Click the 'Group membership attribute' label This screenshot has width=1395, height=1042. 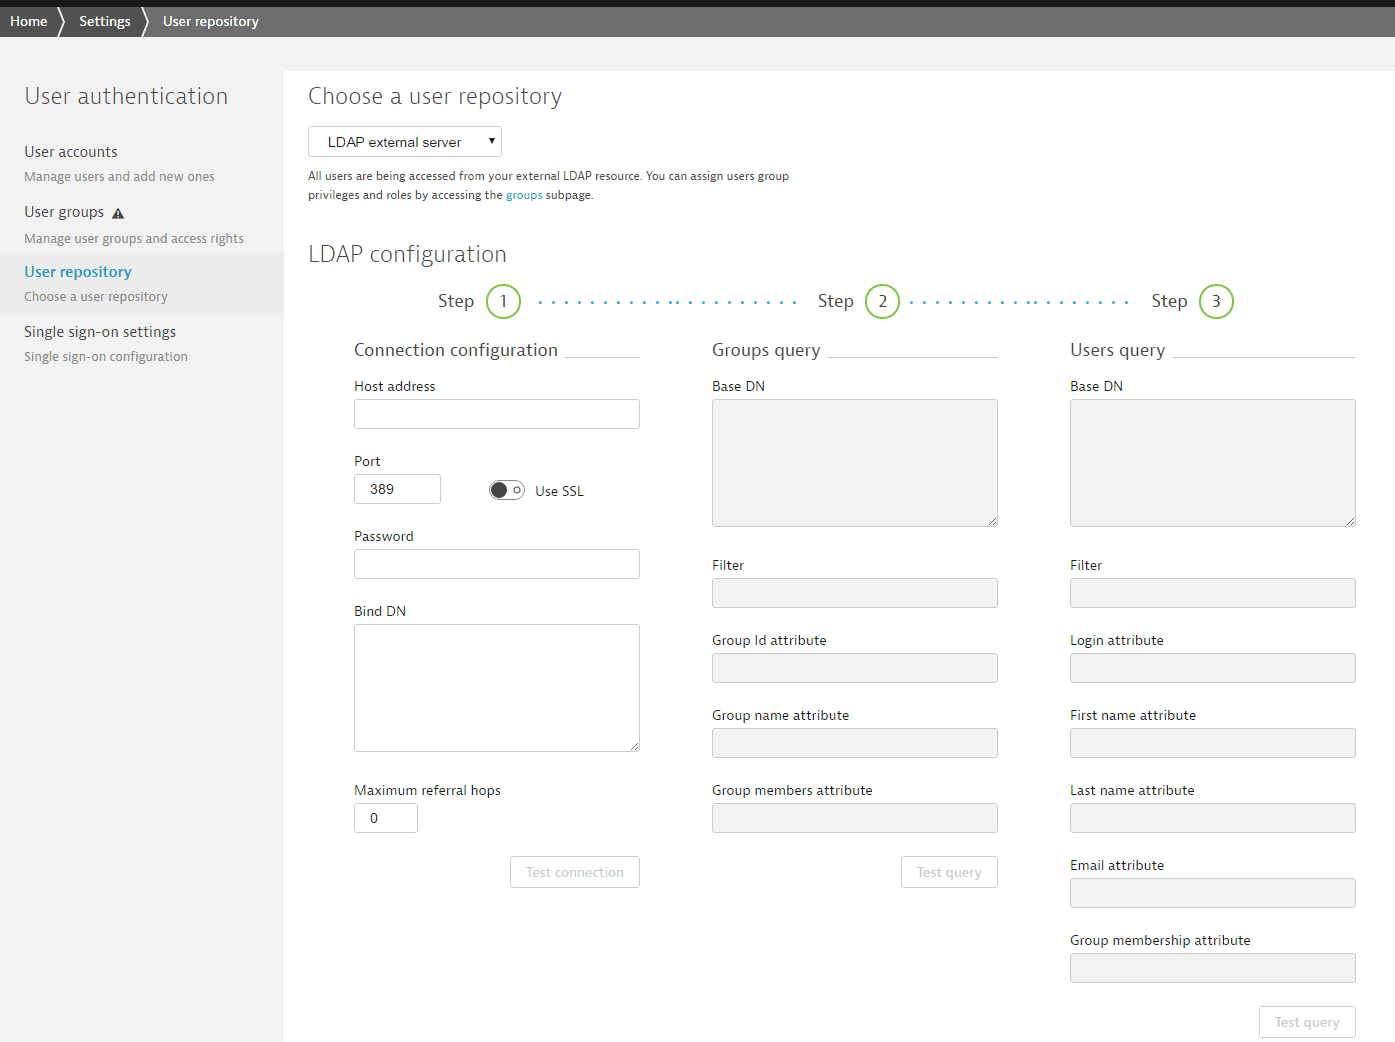[1160, 940]
